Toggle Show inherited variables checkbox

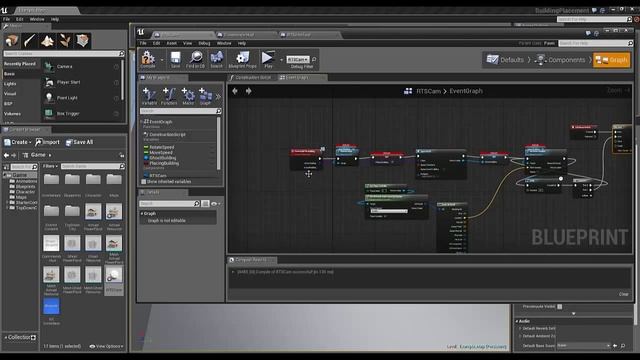click(144, 182)
